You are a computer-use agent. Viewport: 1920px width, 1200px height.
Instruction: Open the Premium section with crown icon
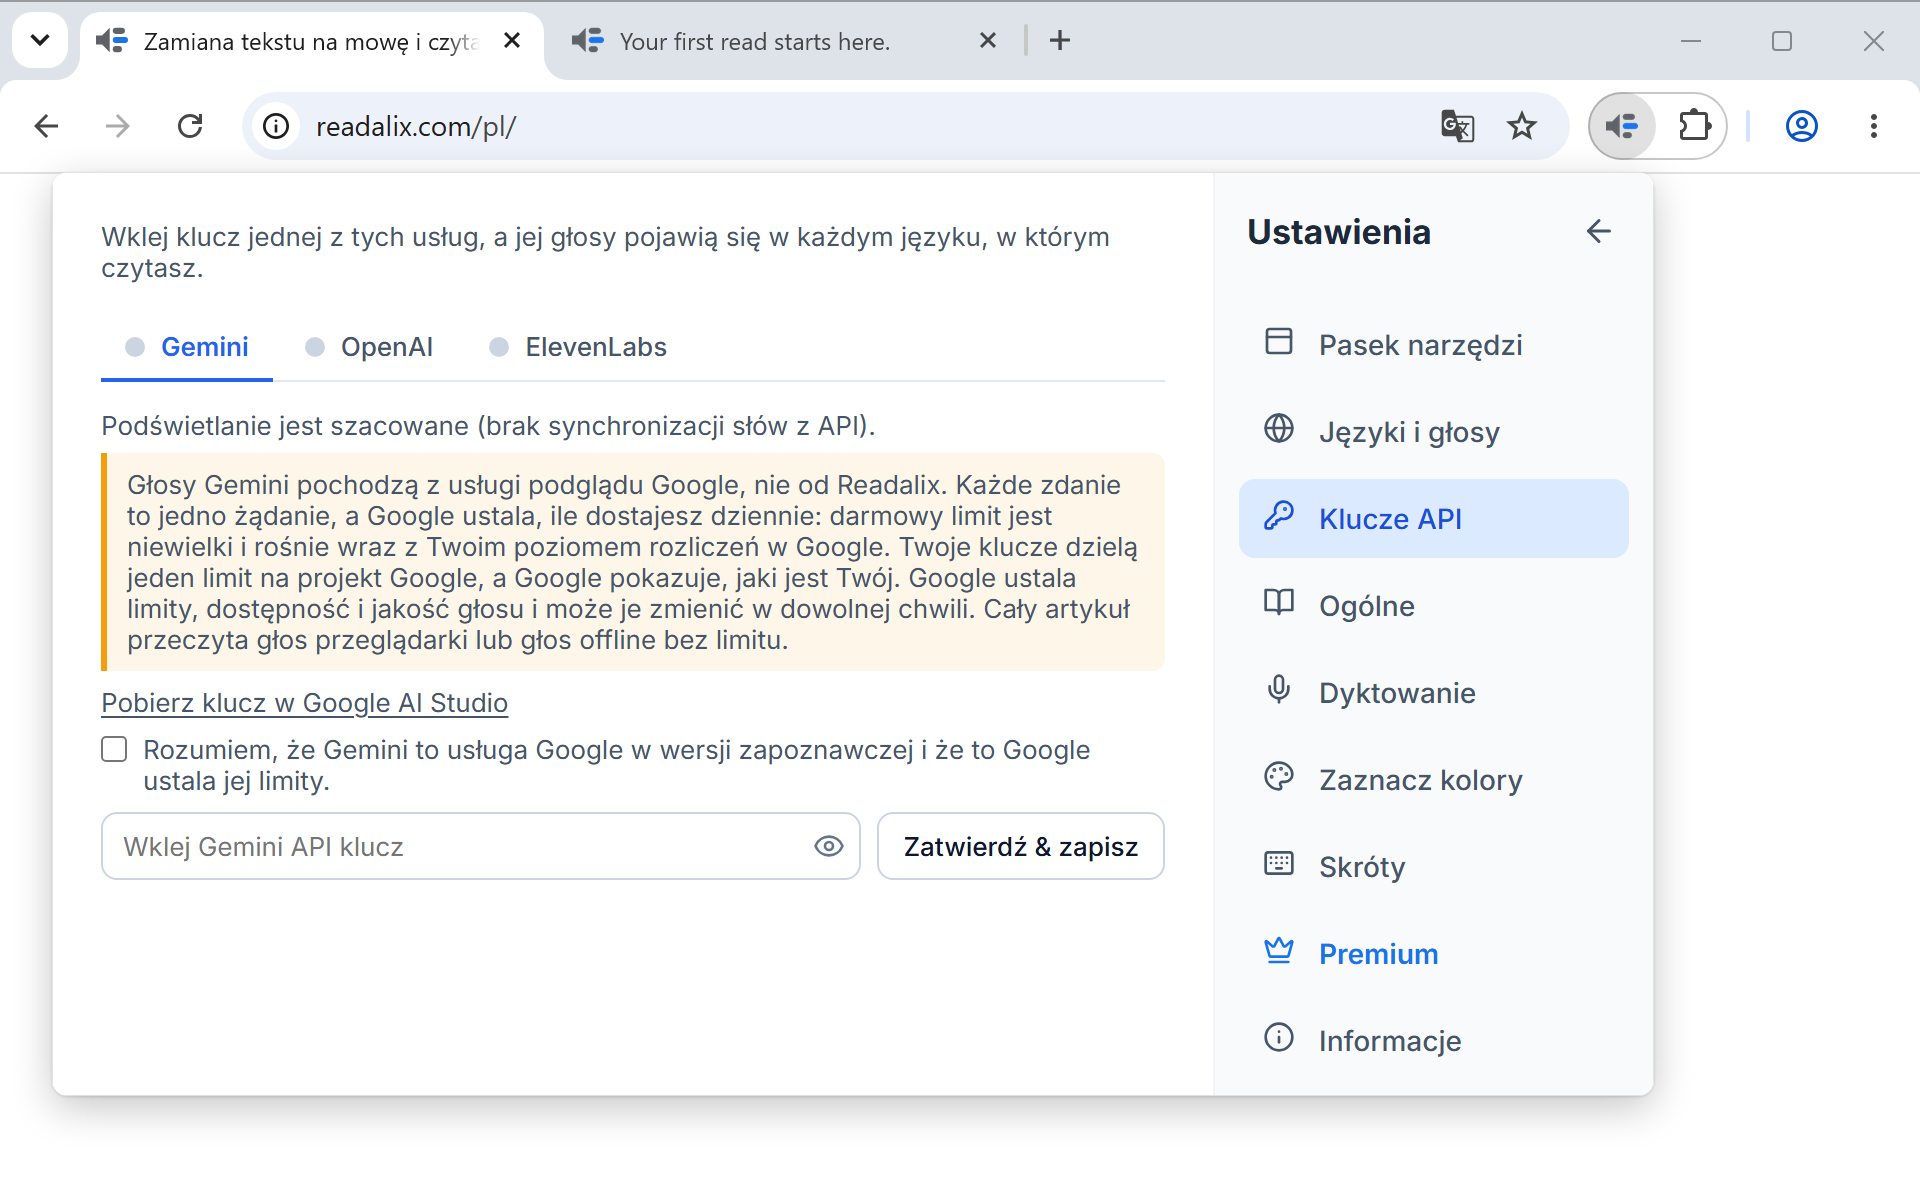point(1433,954)
